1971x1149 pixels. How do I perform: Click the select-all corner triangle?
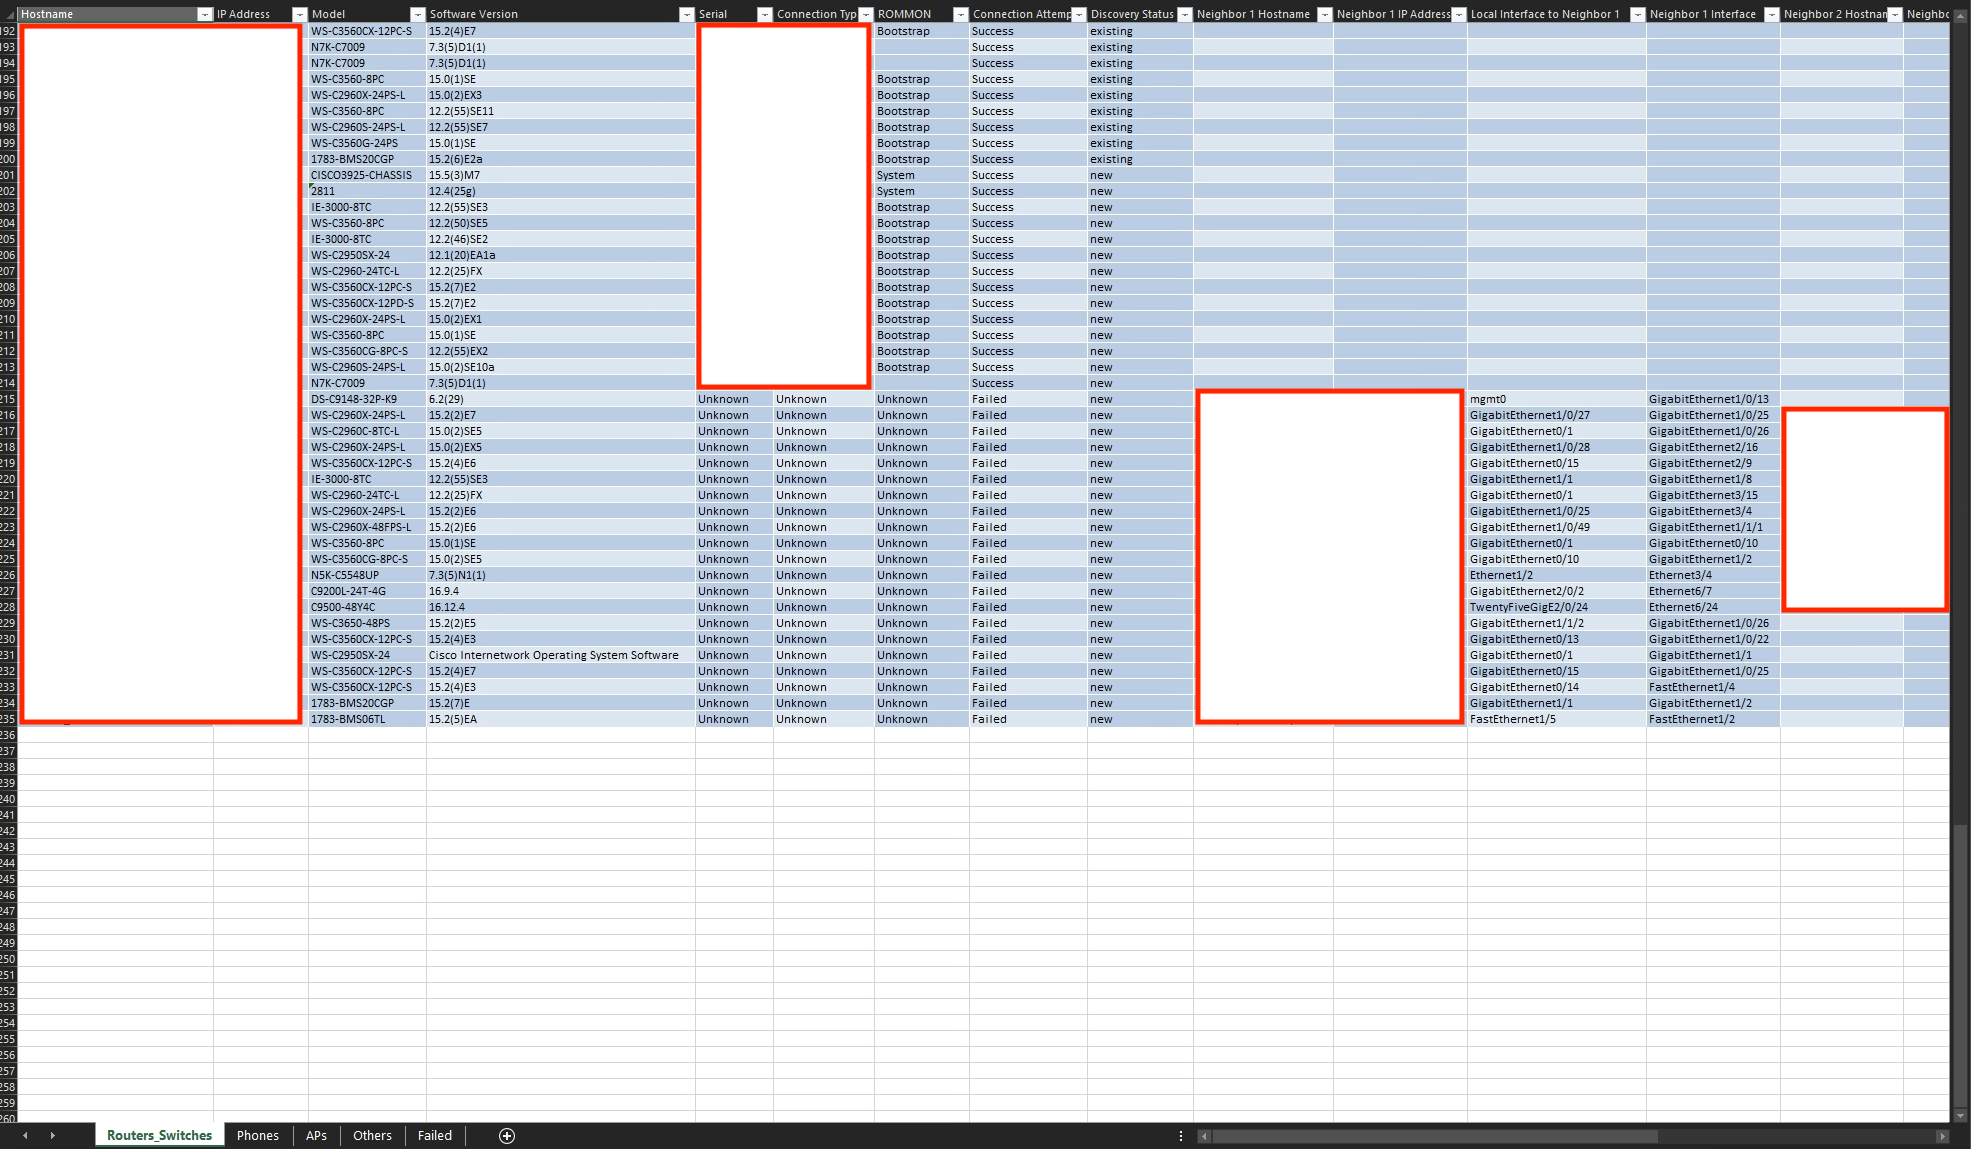click(9, 14)
